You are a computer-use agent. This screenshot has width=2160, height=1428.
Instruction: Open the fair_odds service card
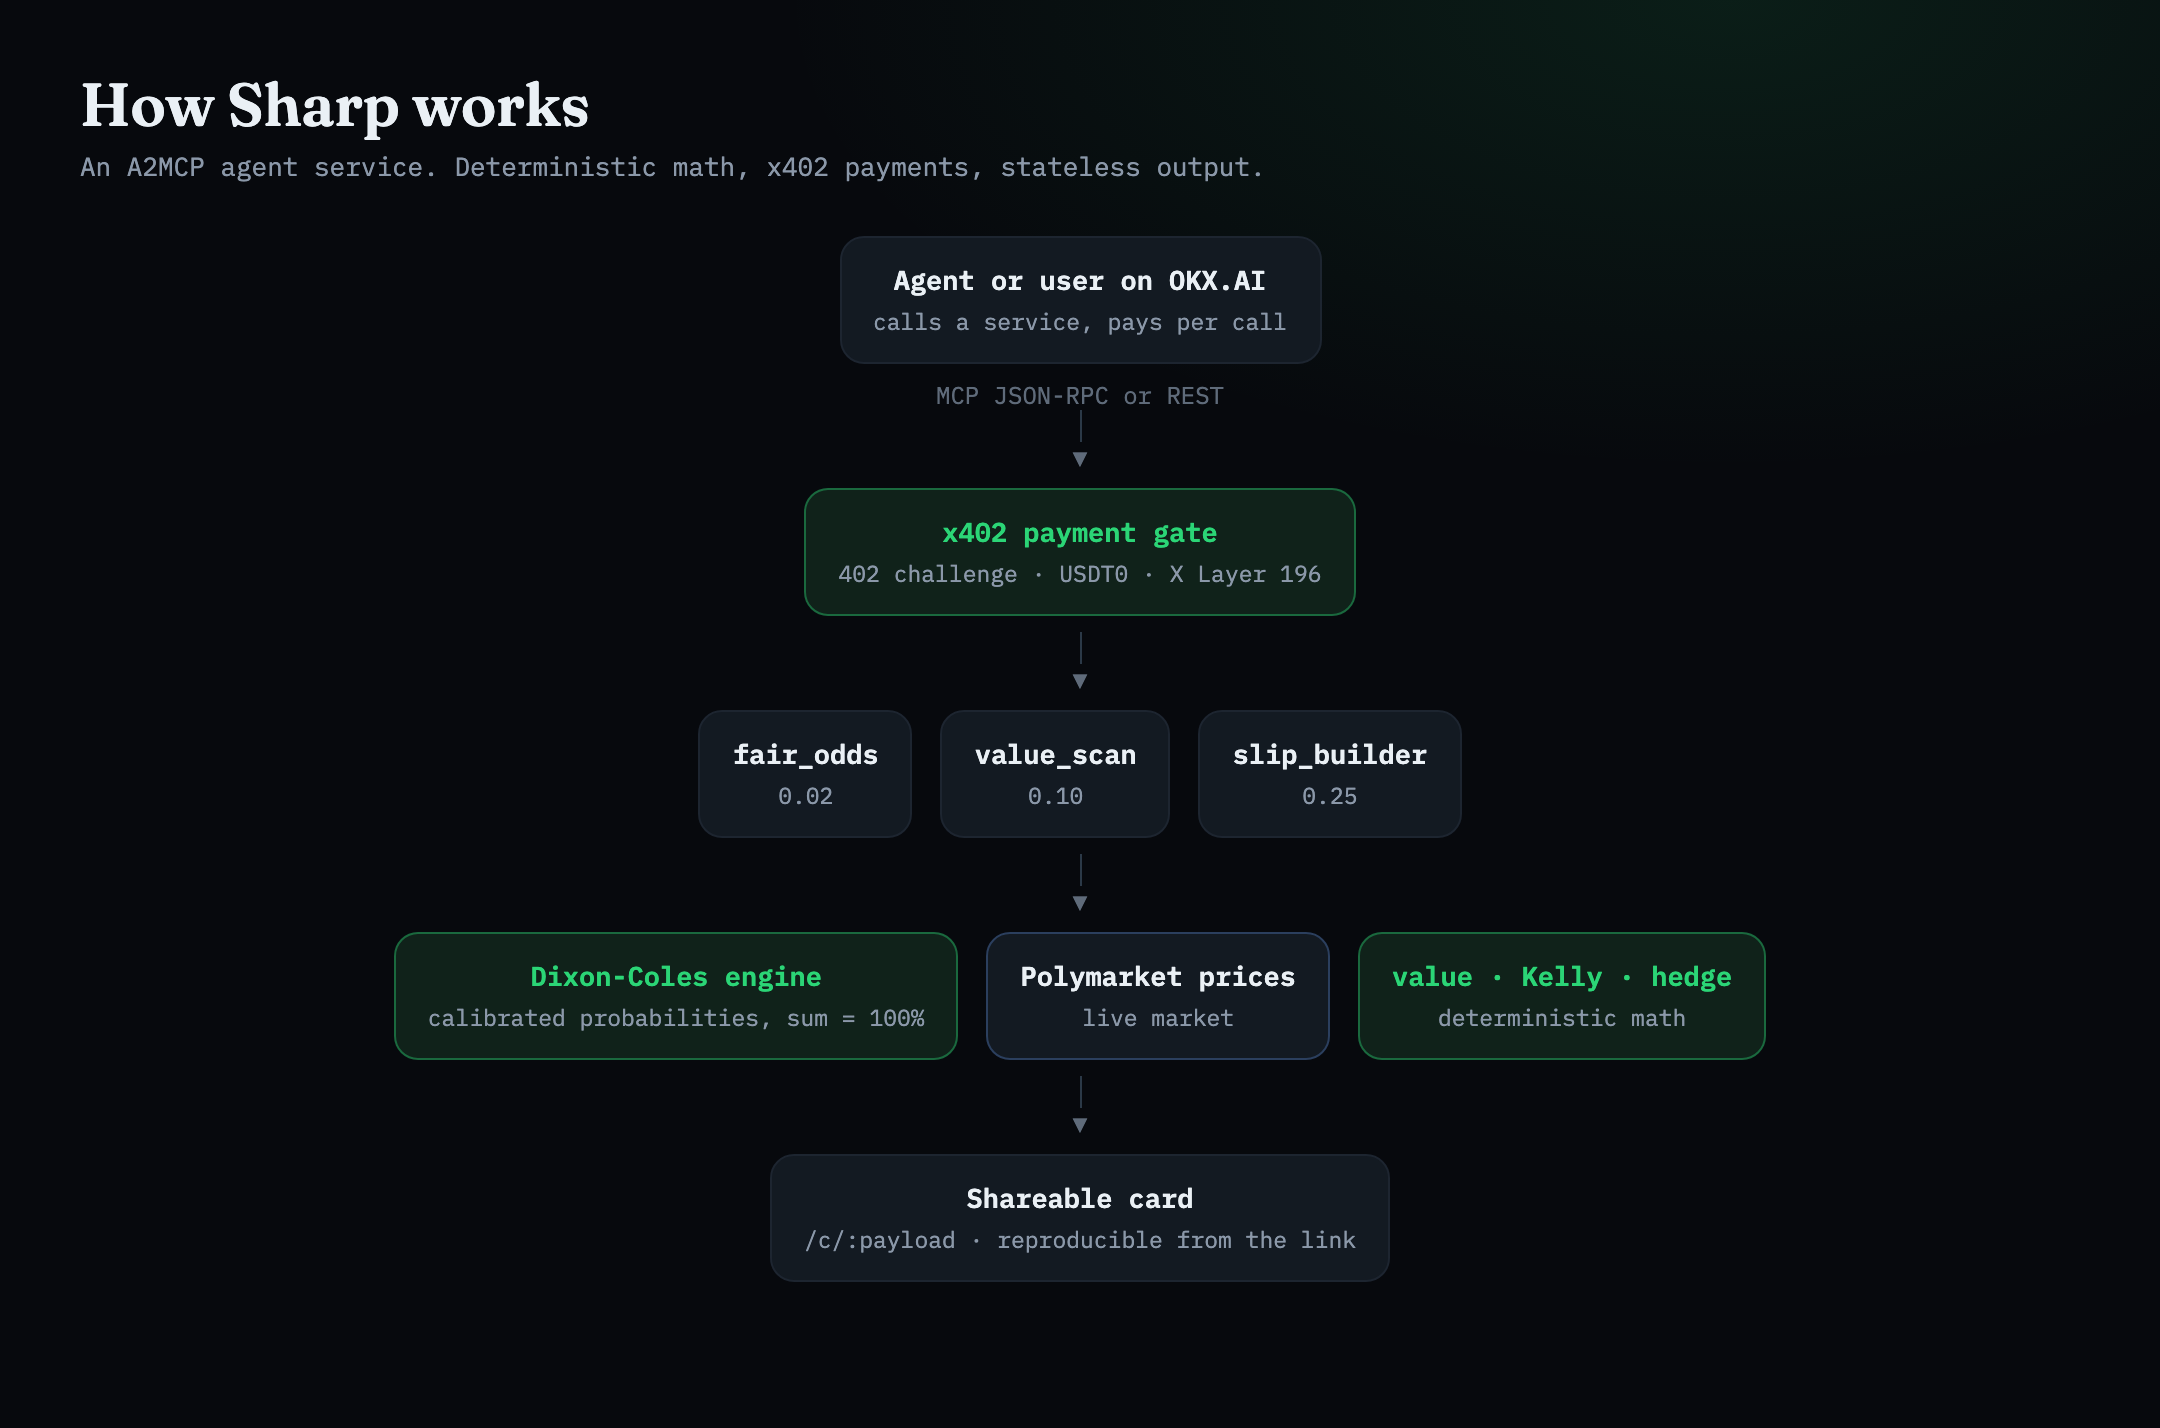[x=805, y=774]
